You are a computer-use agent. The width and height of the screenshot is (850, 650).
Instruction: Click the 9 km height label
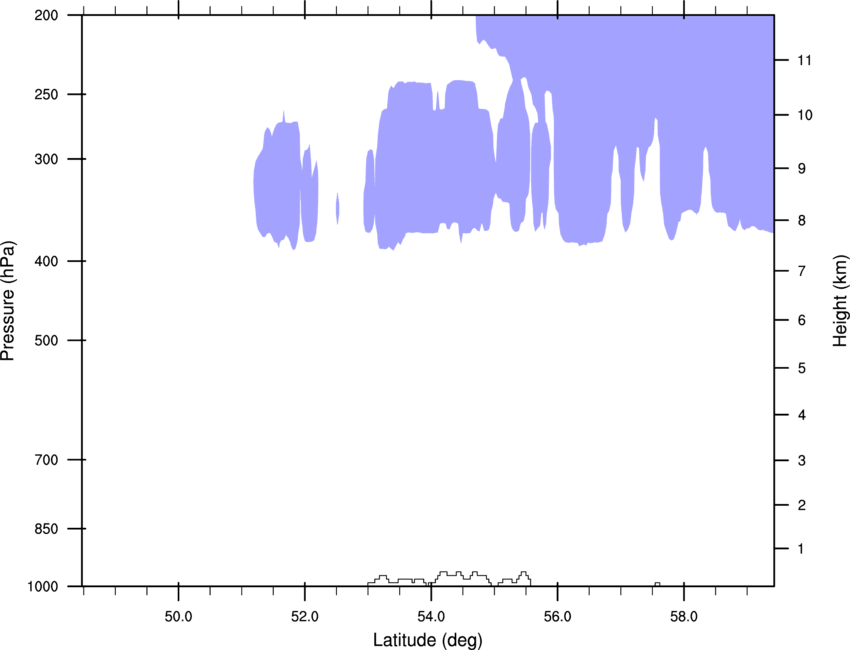[x=802, y=169]
